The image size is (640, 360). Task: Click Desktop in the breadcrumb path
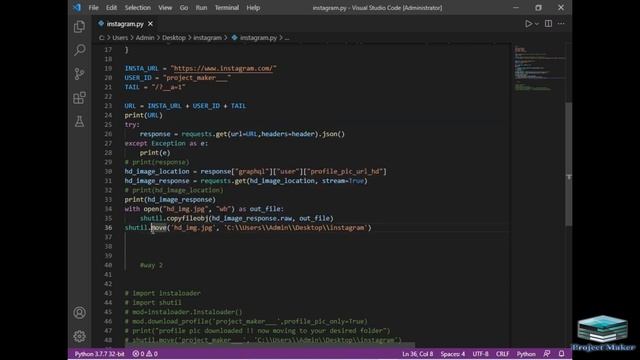tap(173, 38)
